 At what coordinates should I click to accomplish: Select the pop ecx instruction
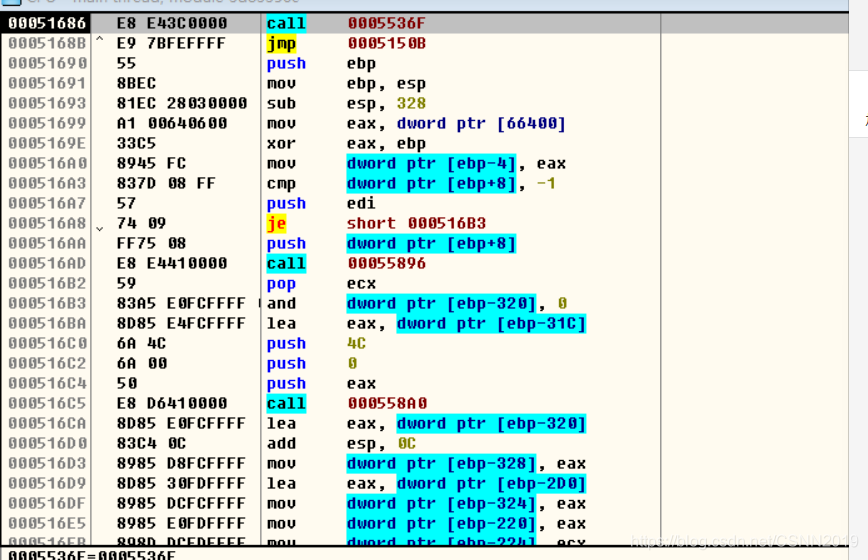(x=321, y=283)
